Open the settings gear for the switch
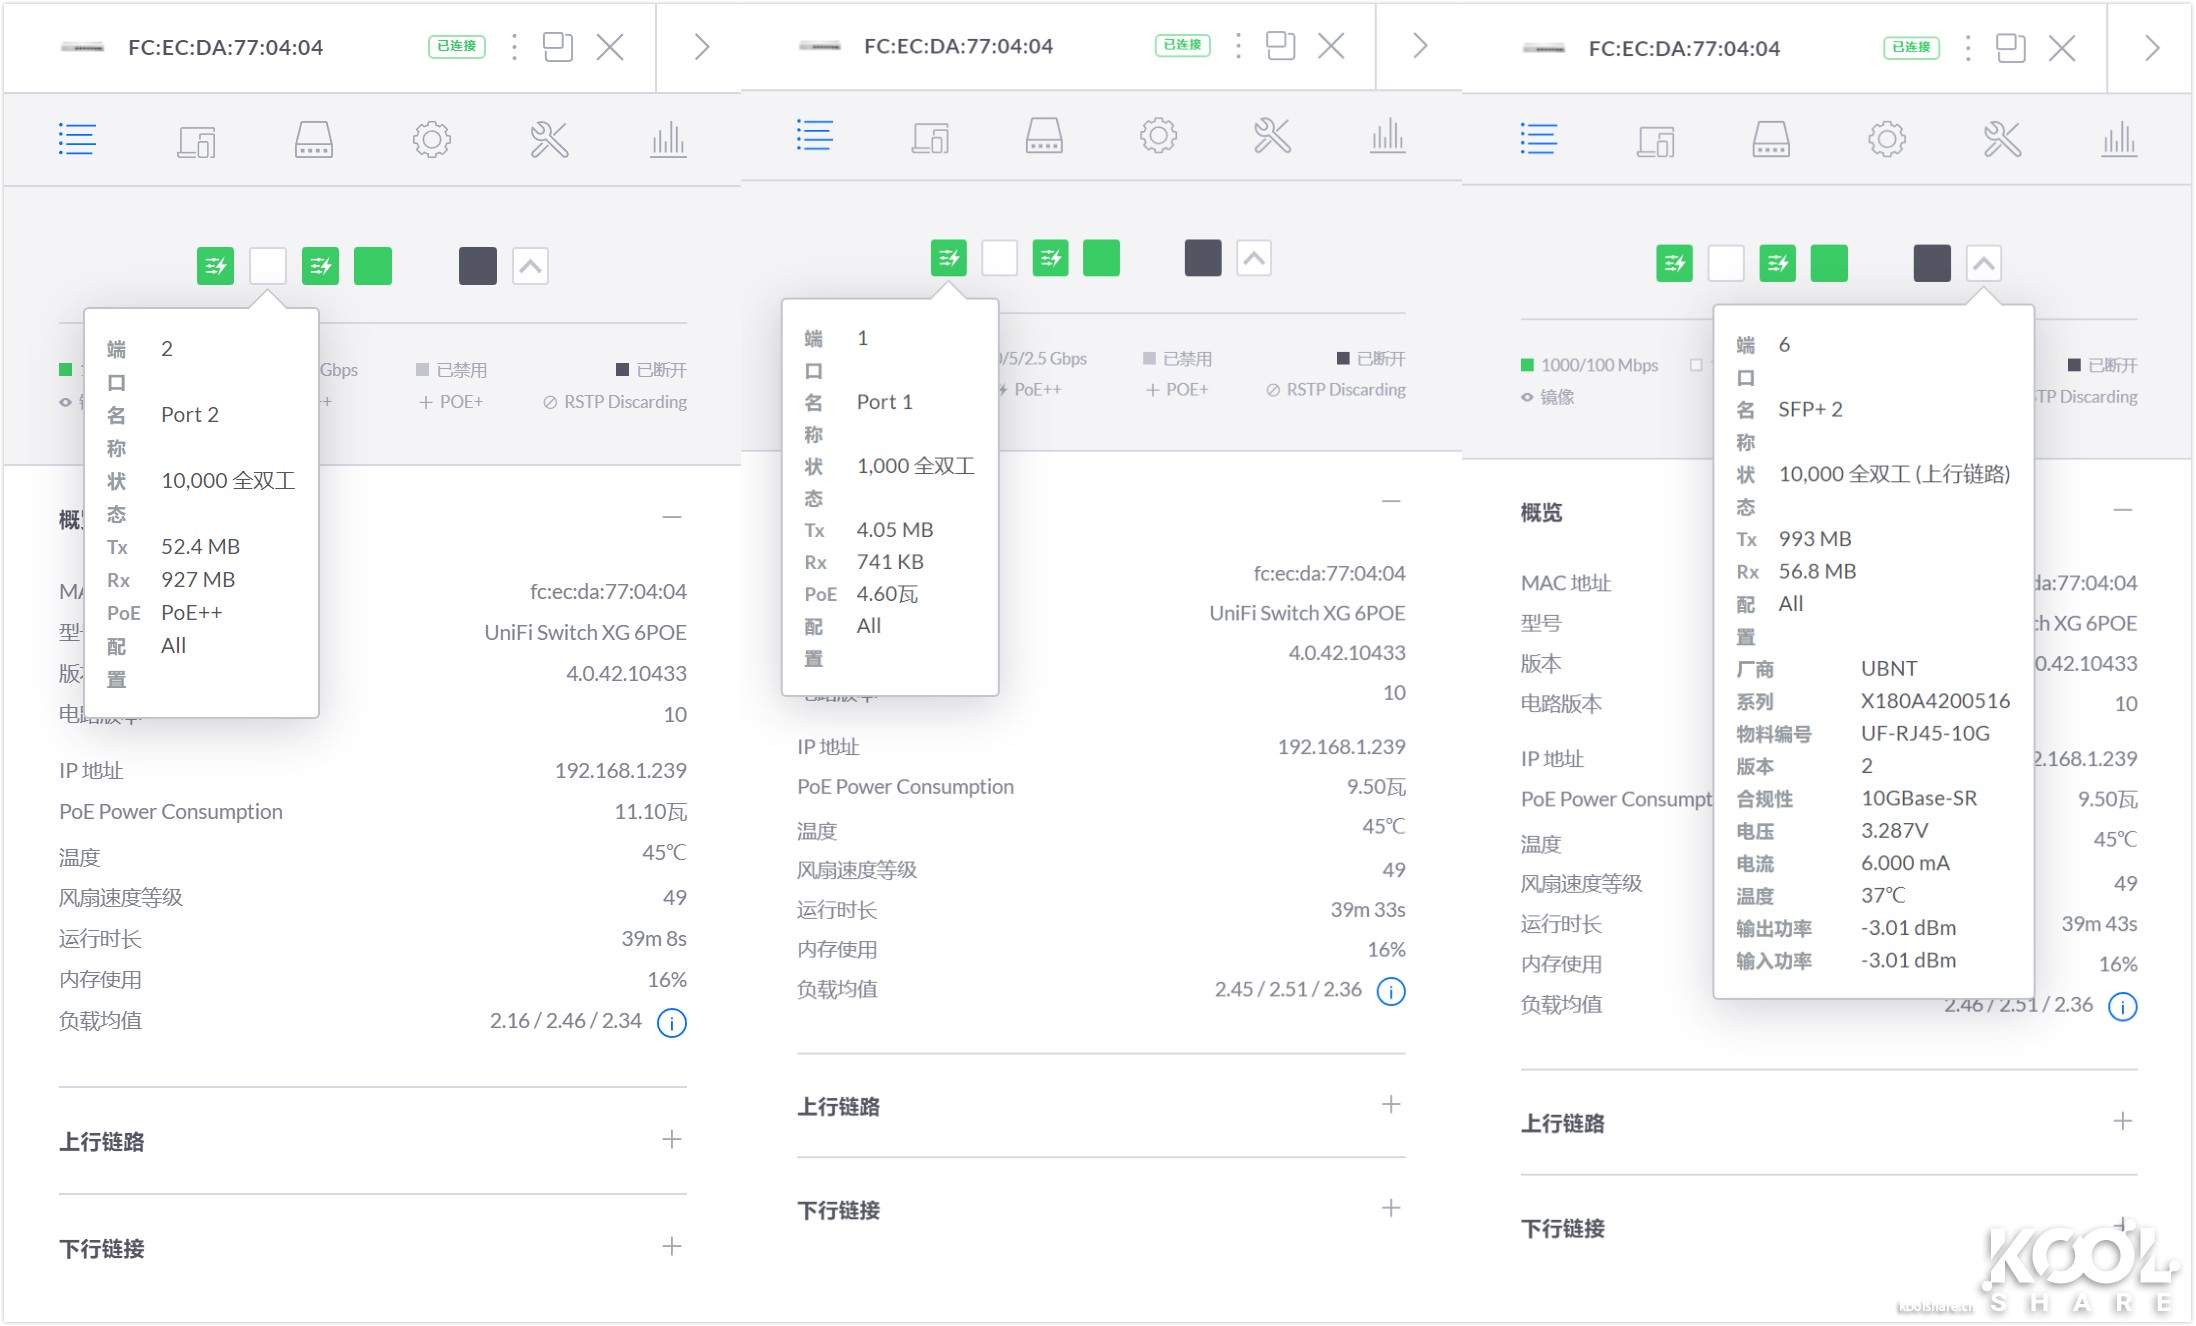The width and height of the screenshot is (2196, 1326). point(432,139)
